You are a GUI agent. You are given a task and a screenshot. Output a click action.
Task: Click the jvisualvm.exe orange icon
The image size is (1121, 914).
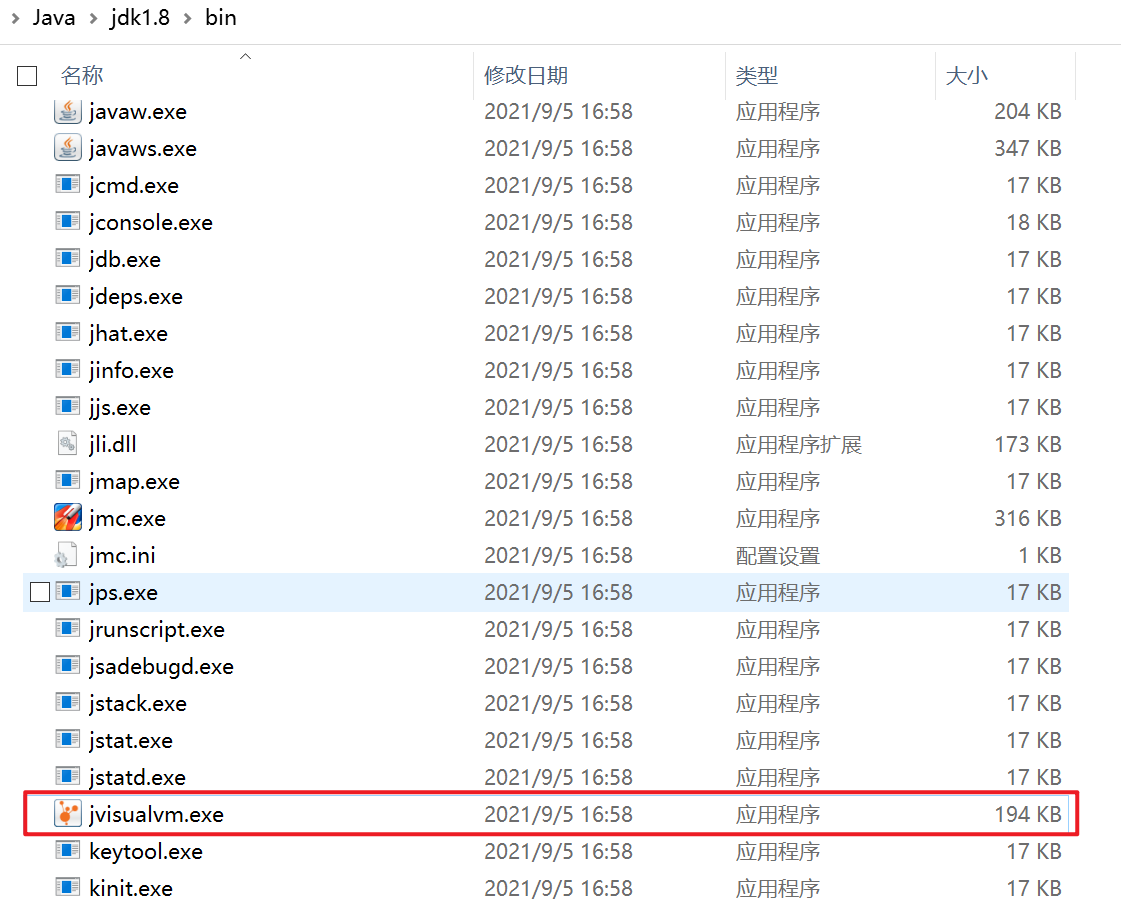point(67,814)
